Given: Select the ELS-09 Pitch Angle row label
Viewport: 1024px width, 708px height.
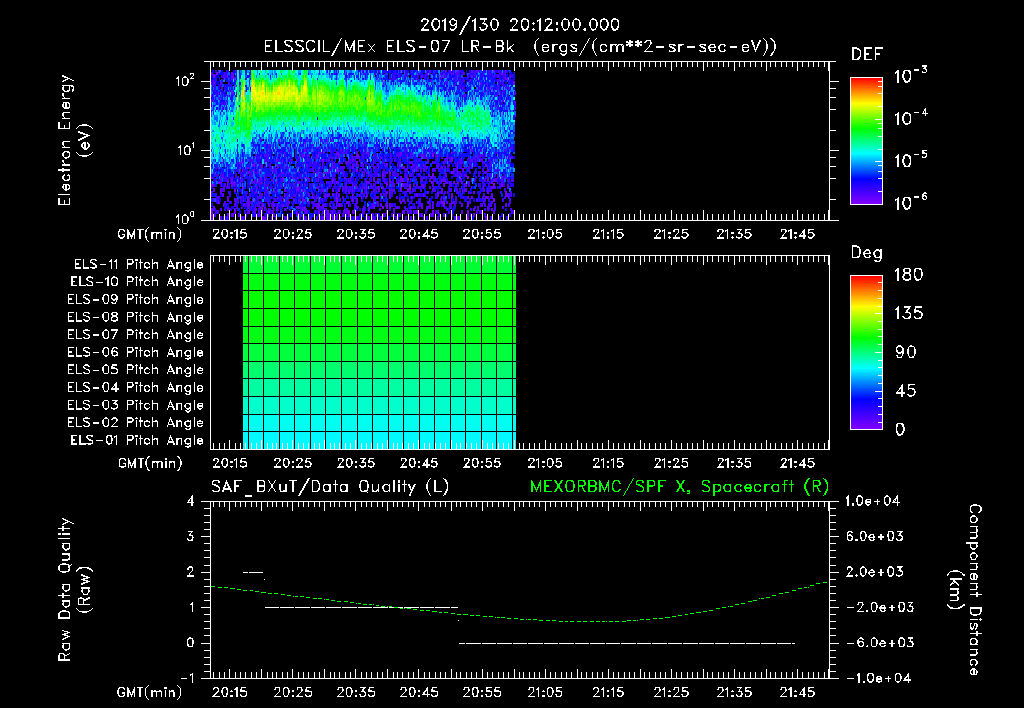Looking at the screenshot, I should point(136,300).
